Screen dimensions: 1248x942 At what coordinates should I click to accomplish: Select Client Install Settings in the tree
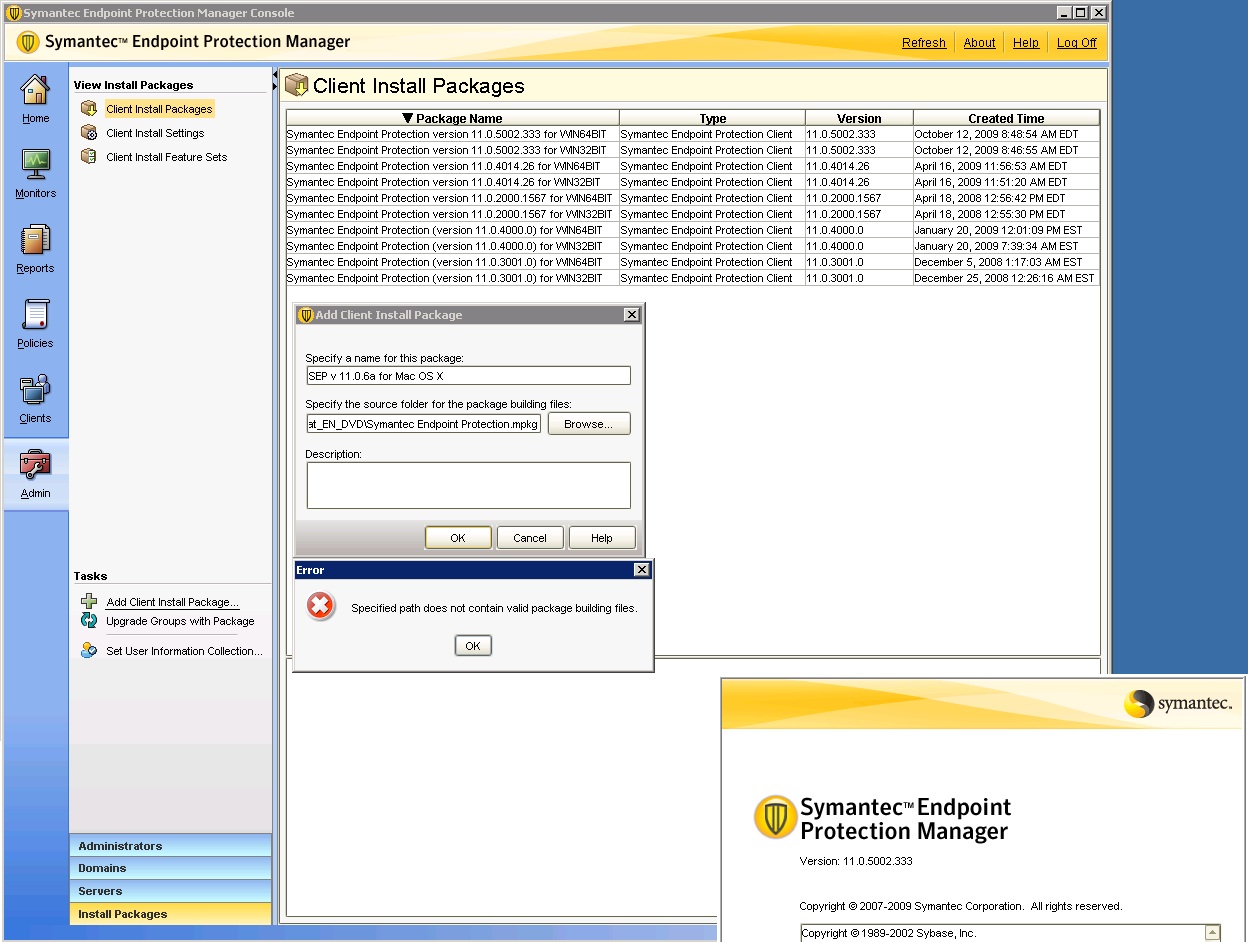(x=155, y=133)
